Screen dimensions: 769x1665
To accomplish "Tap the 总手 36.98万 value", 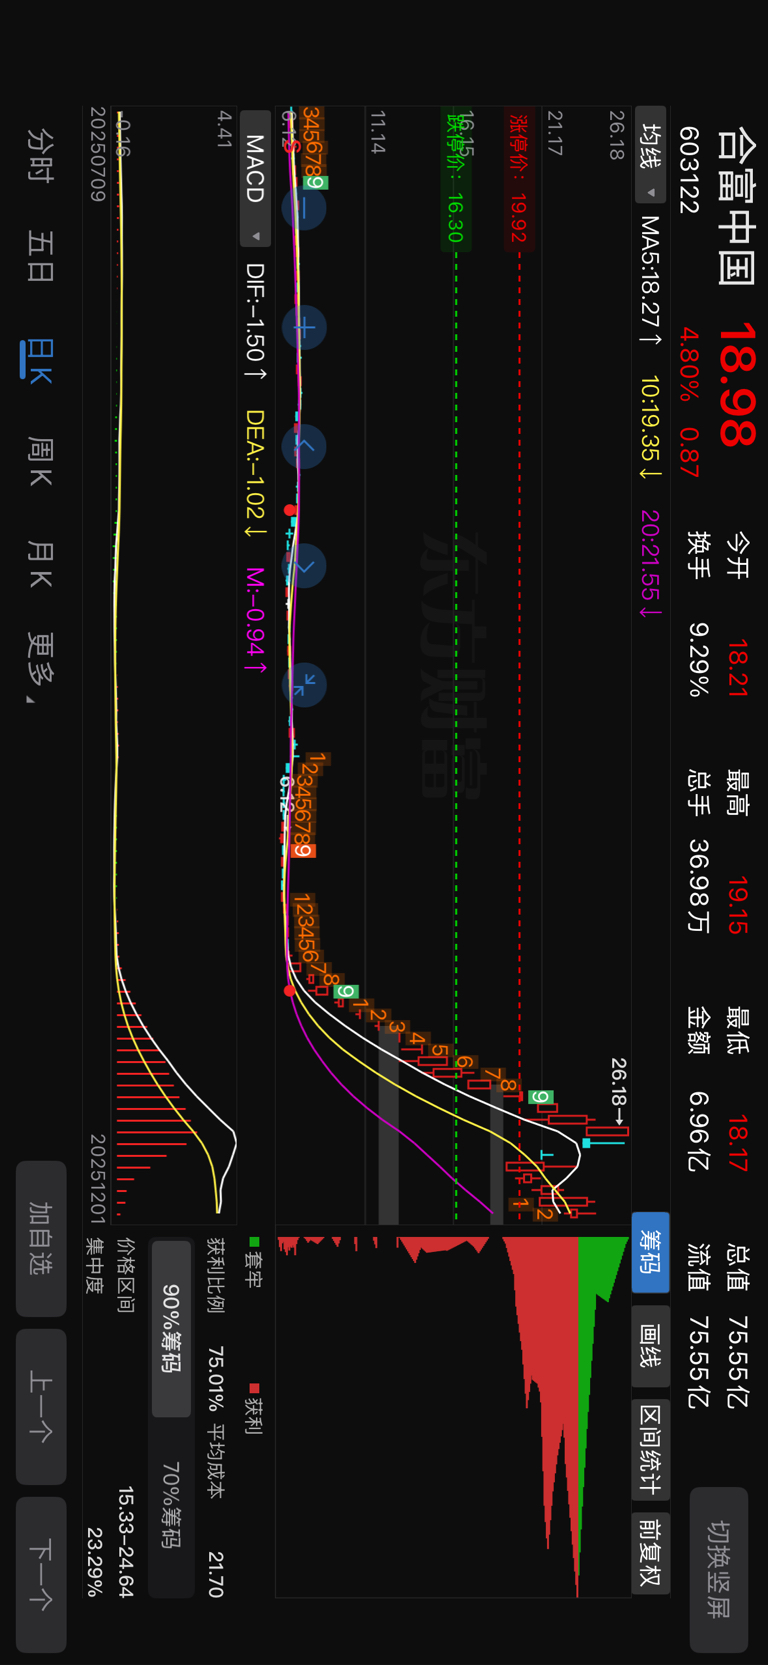I will 699,886.
